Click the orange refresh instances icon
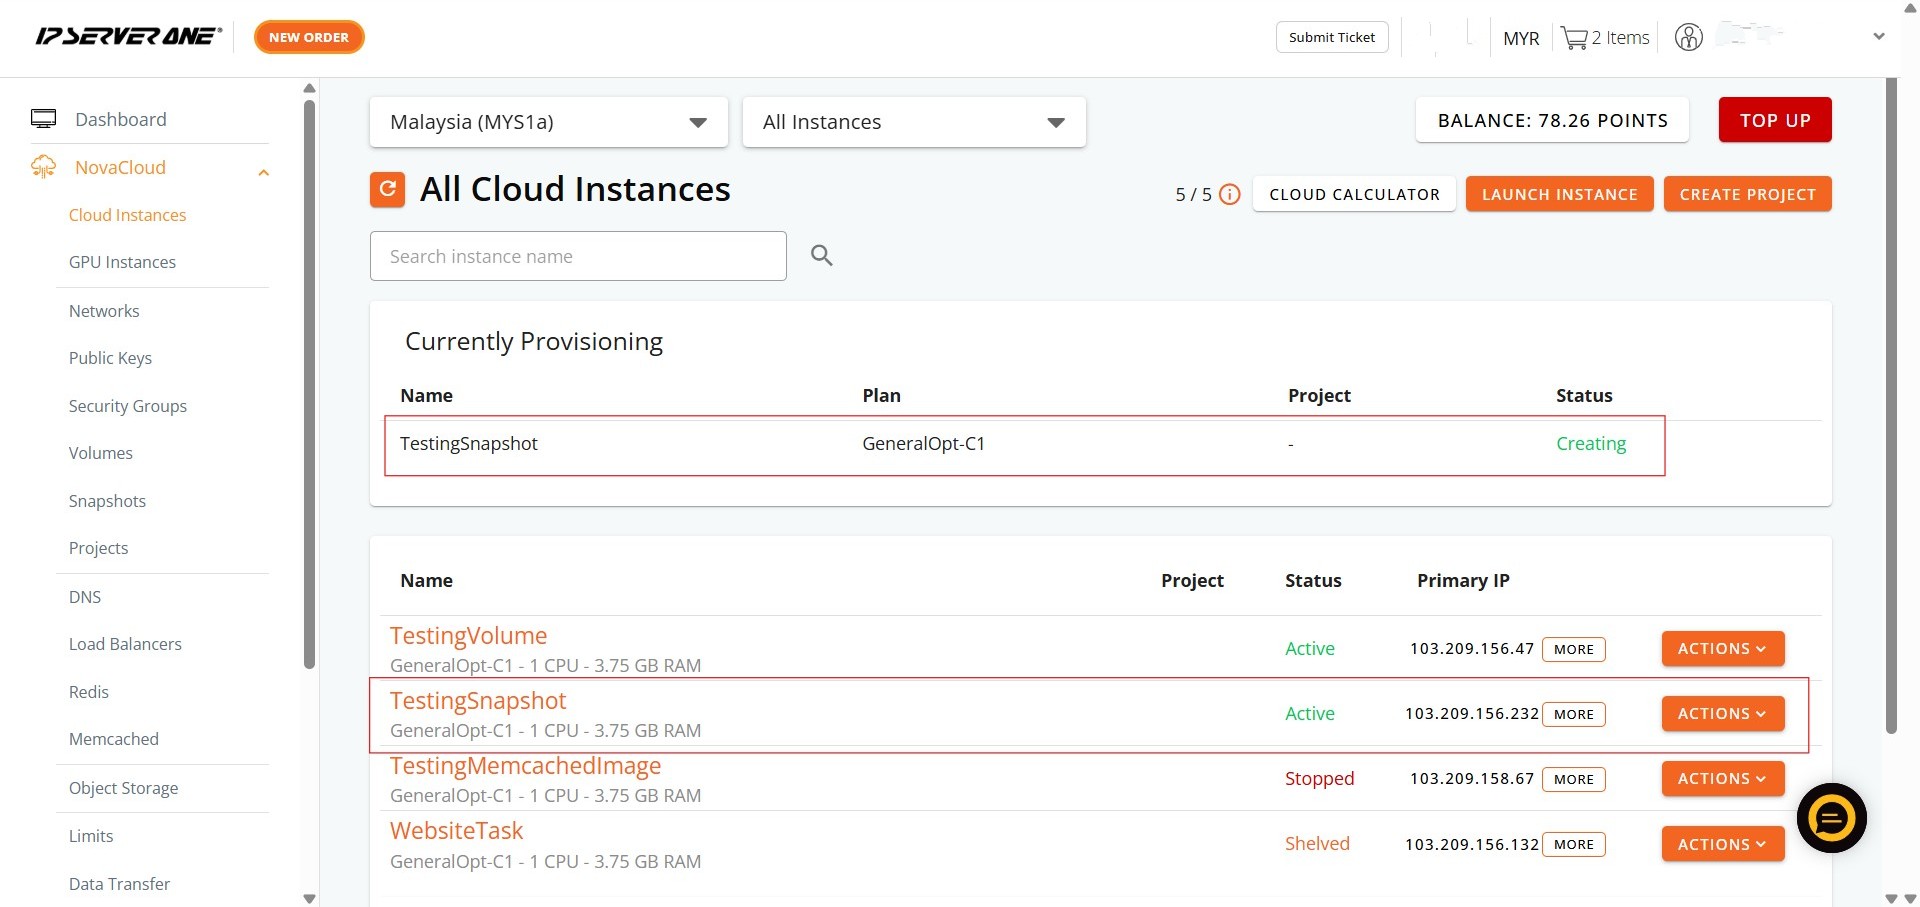 [387, 189]
